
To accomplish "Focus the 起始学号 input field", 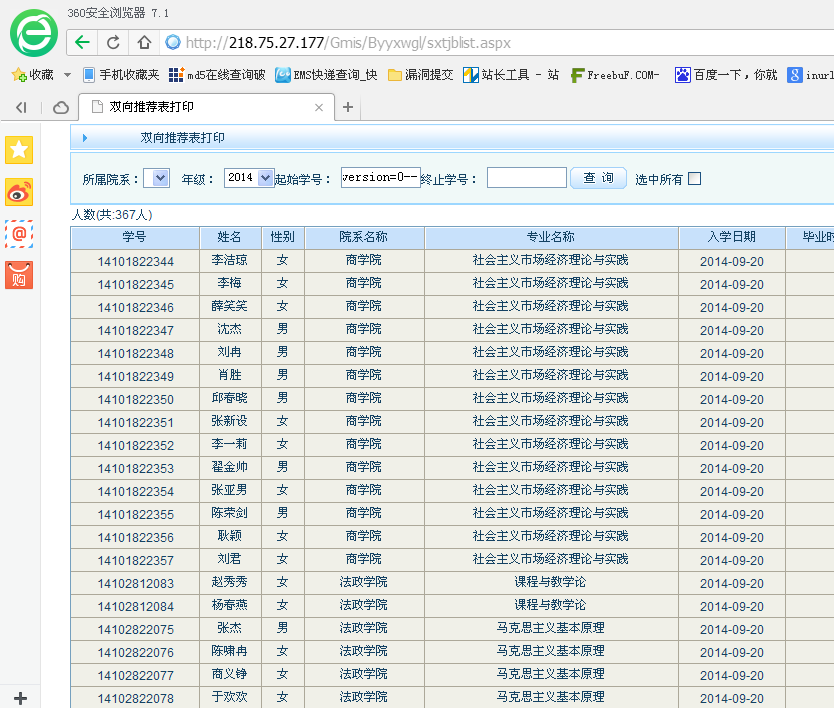I will click(x=381, y=178).
